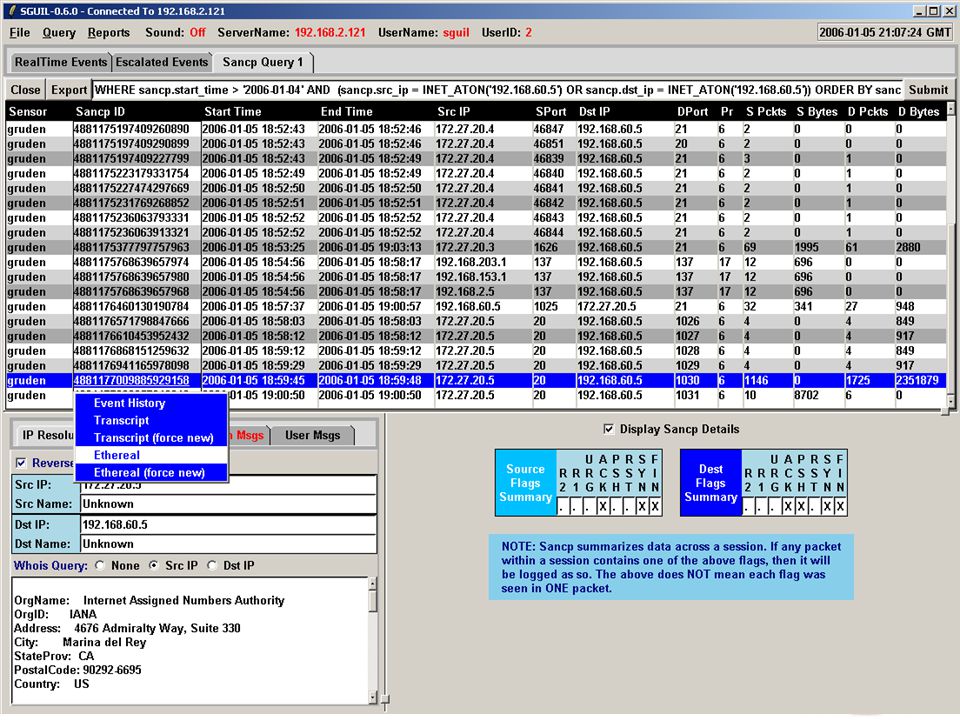Viewport: 960px width, 720px height.
Task: Open the Query menu
Action: pyautogui.click(x=59, y=33)
